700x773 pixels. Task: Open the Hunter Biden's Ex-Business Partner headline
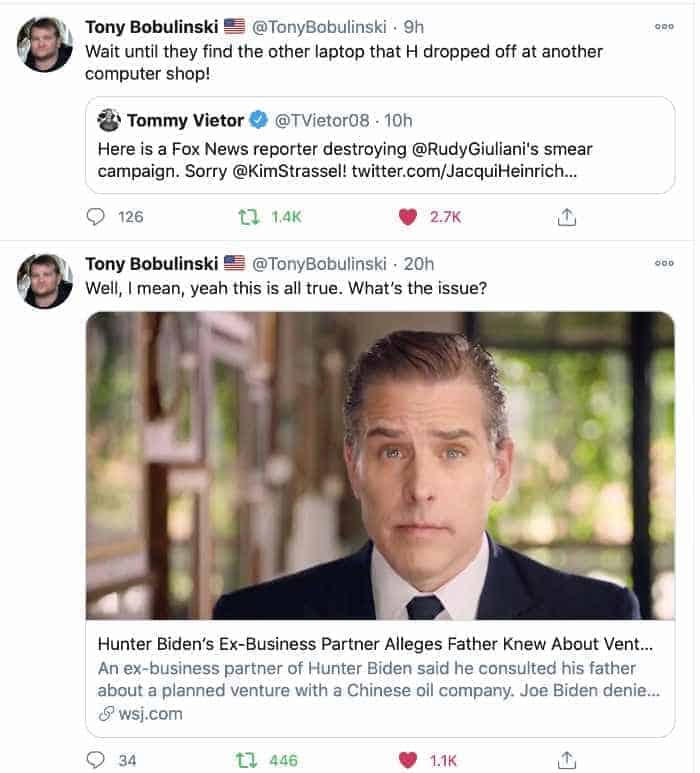click(x=375, y=644)
